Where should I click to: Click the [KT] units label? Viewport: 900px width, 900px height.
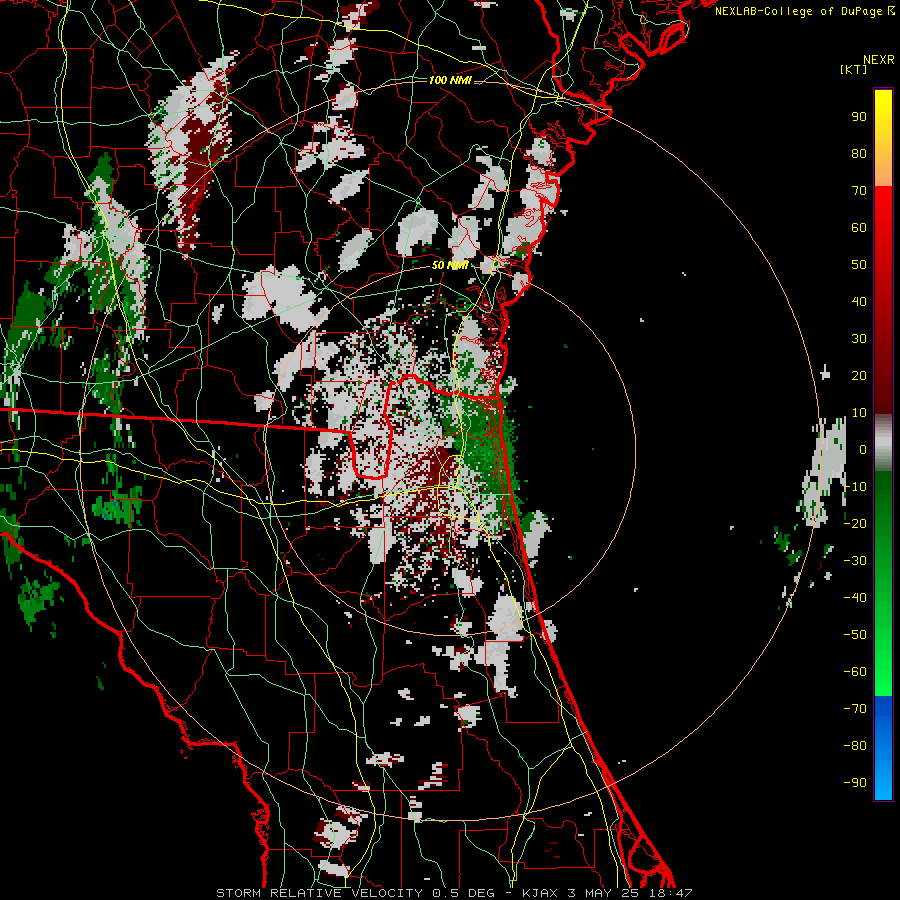854,69
